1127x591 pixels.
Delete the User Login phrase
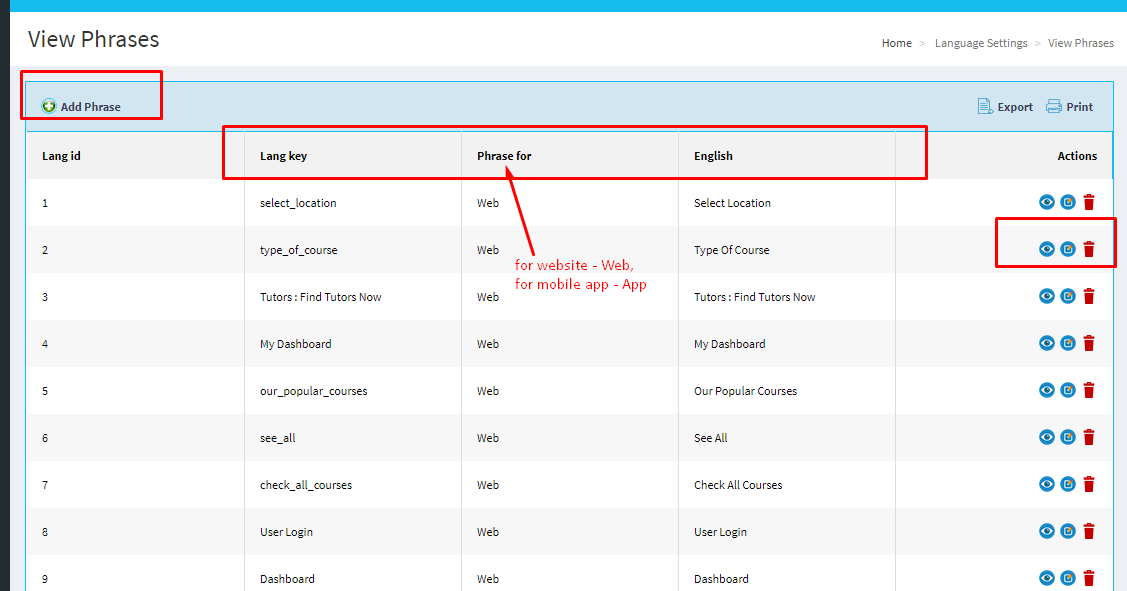(1089, 531)
